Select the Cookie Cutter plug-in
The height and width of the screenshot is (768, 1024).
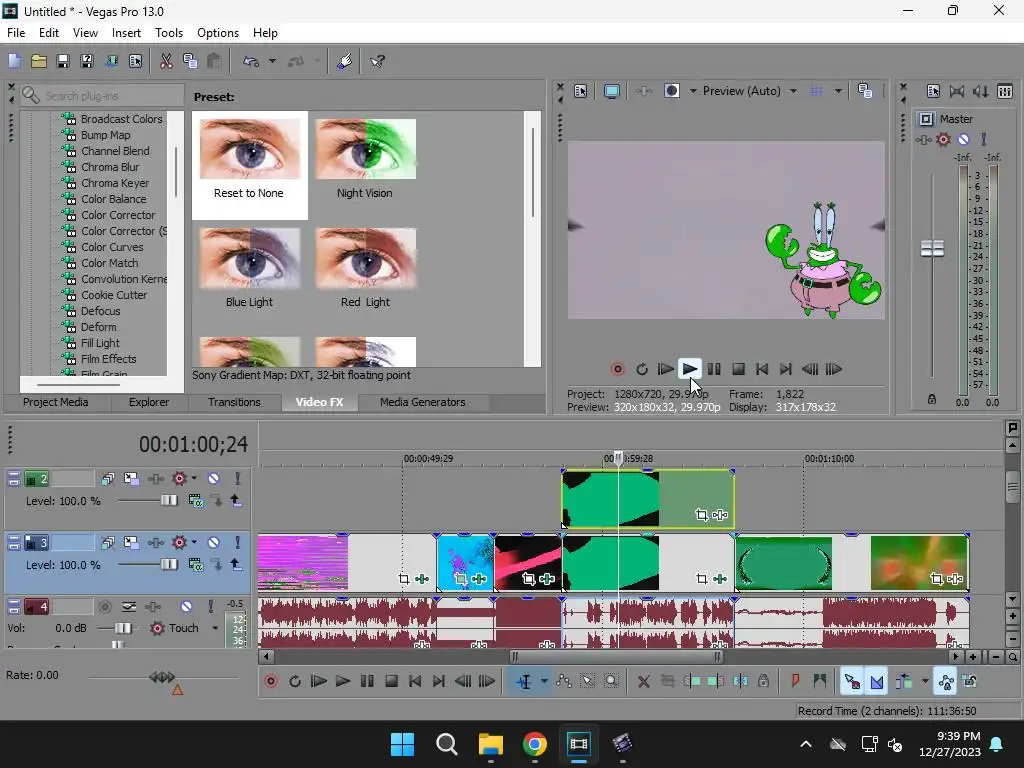pos(114,295)
